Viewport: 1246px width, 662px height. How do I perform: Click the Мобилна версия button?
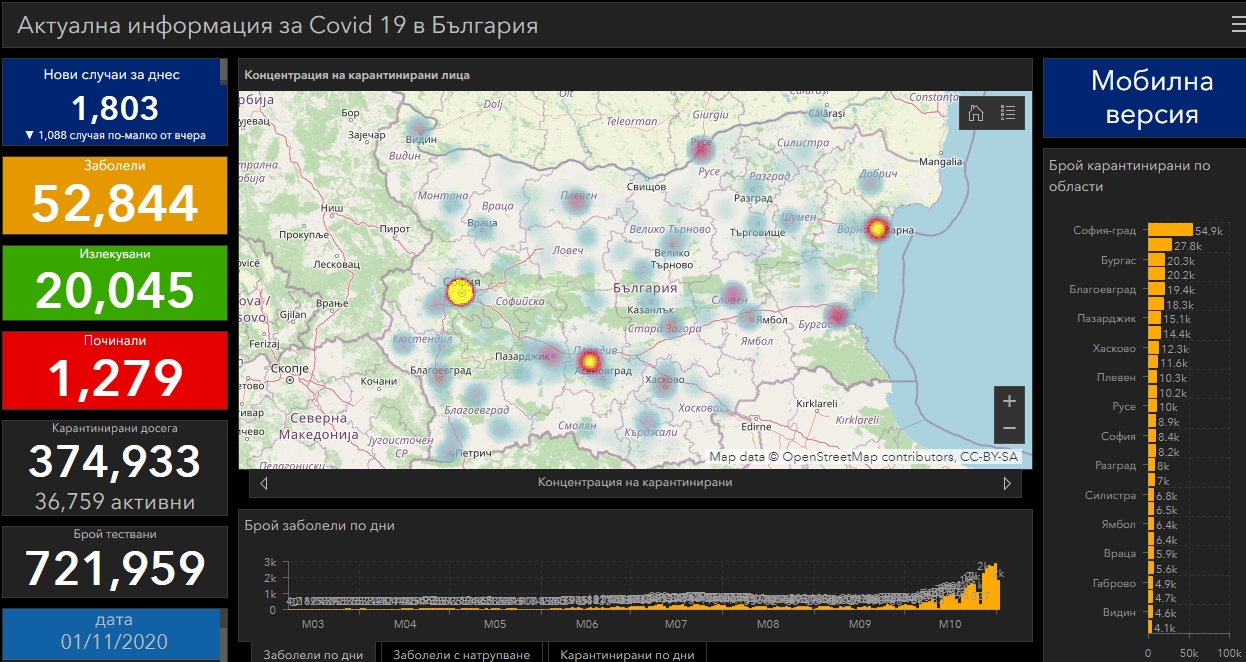click(x=1151, y=98)
